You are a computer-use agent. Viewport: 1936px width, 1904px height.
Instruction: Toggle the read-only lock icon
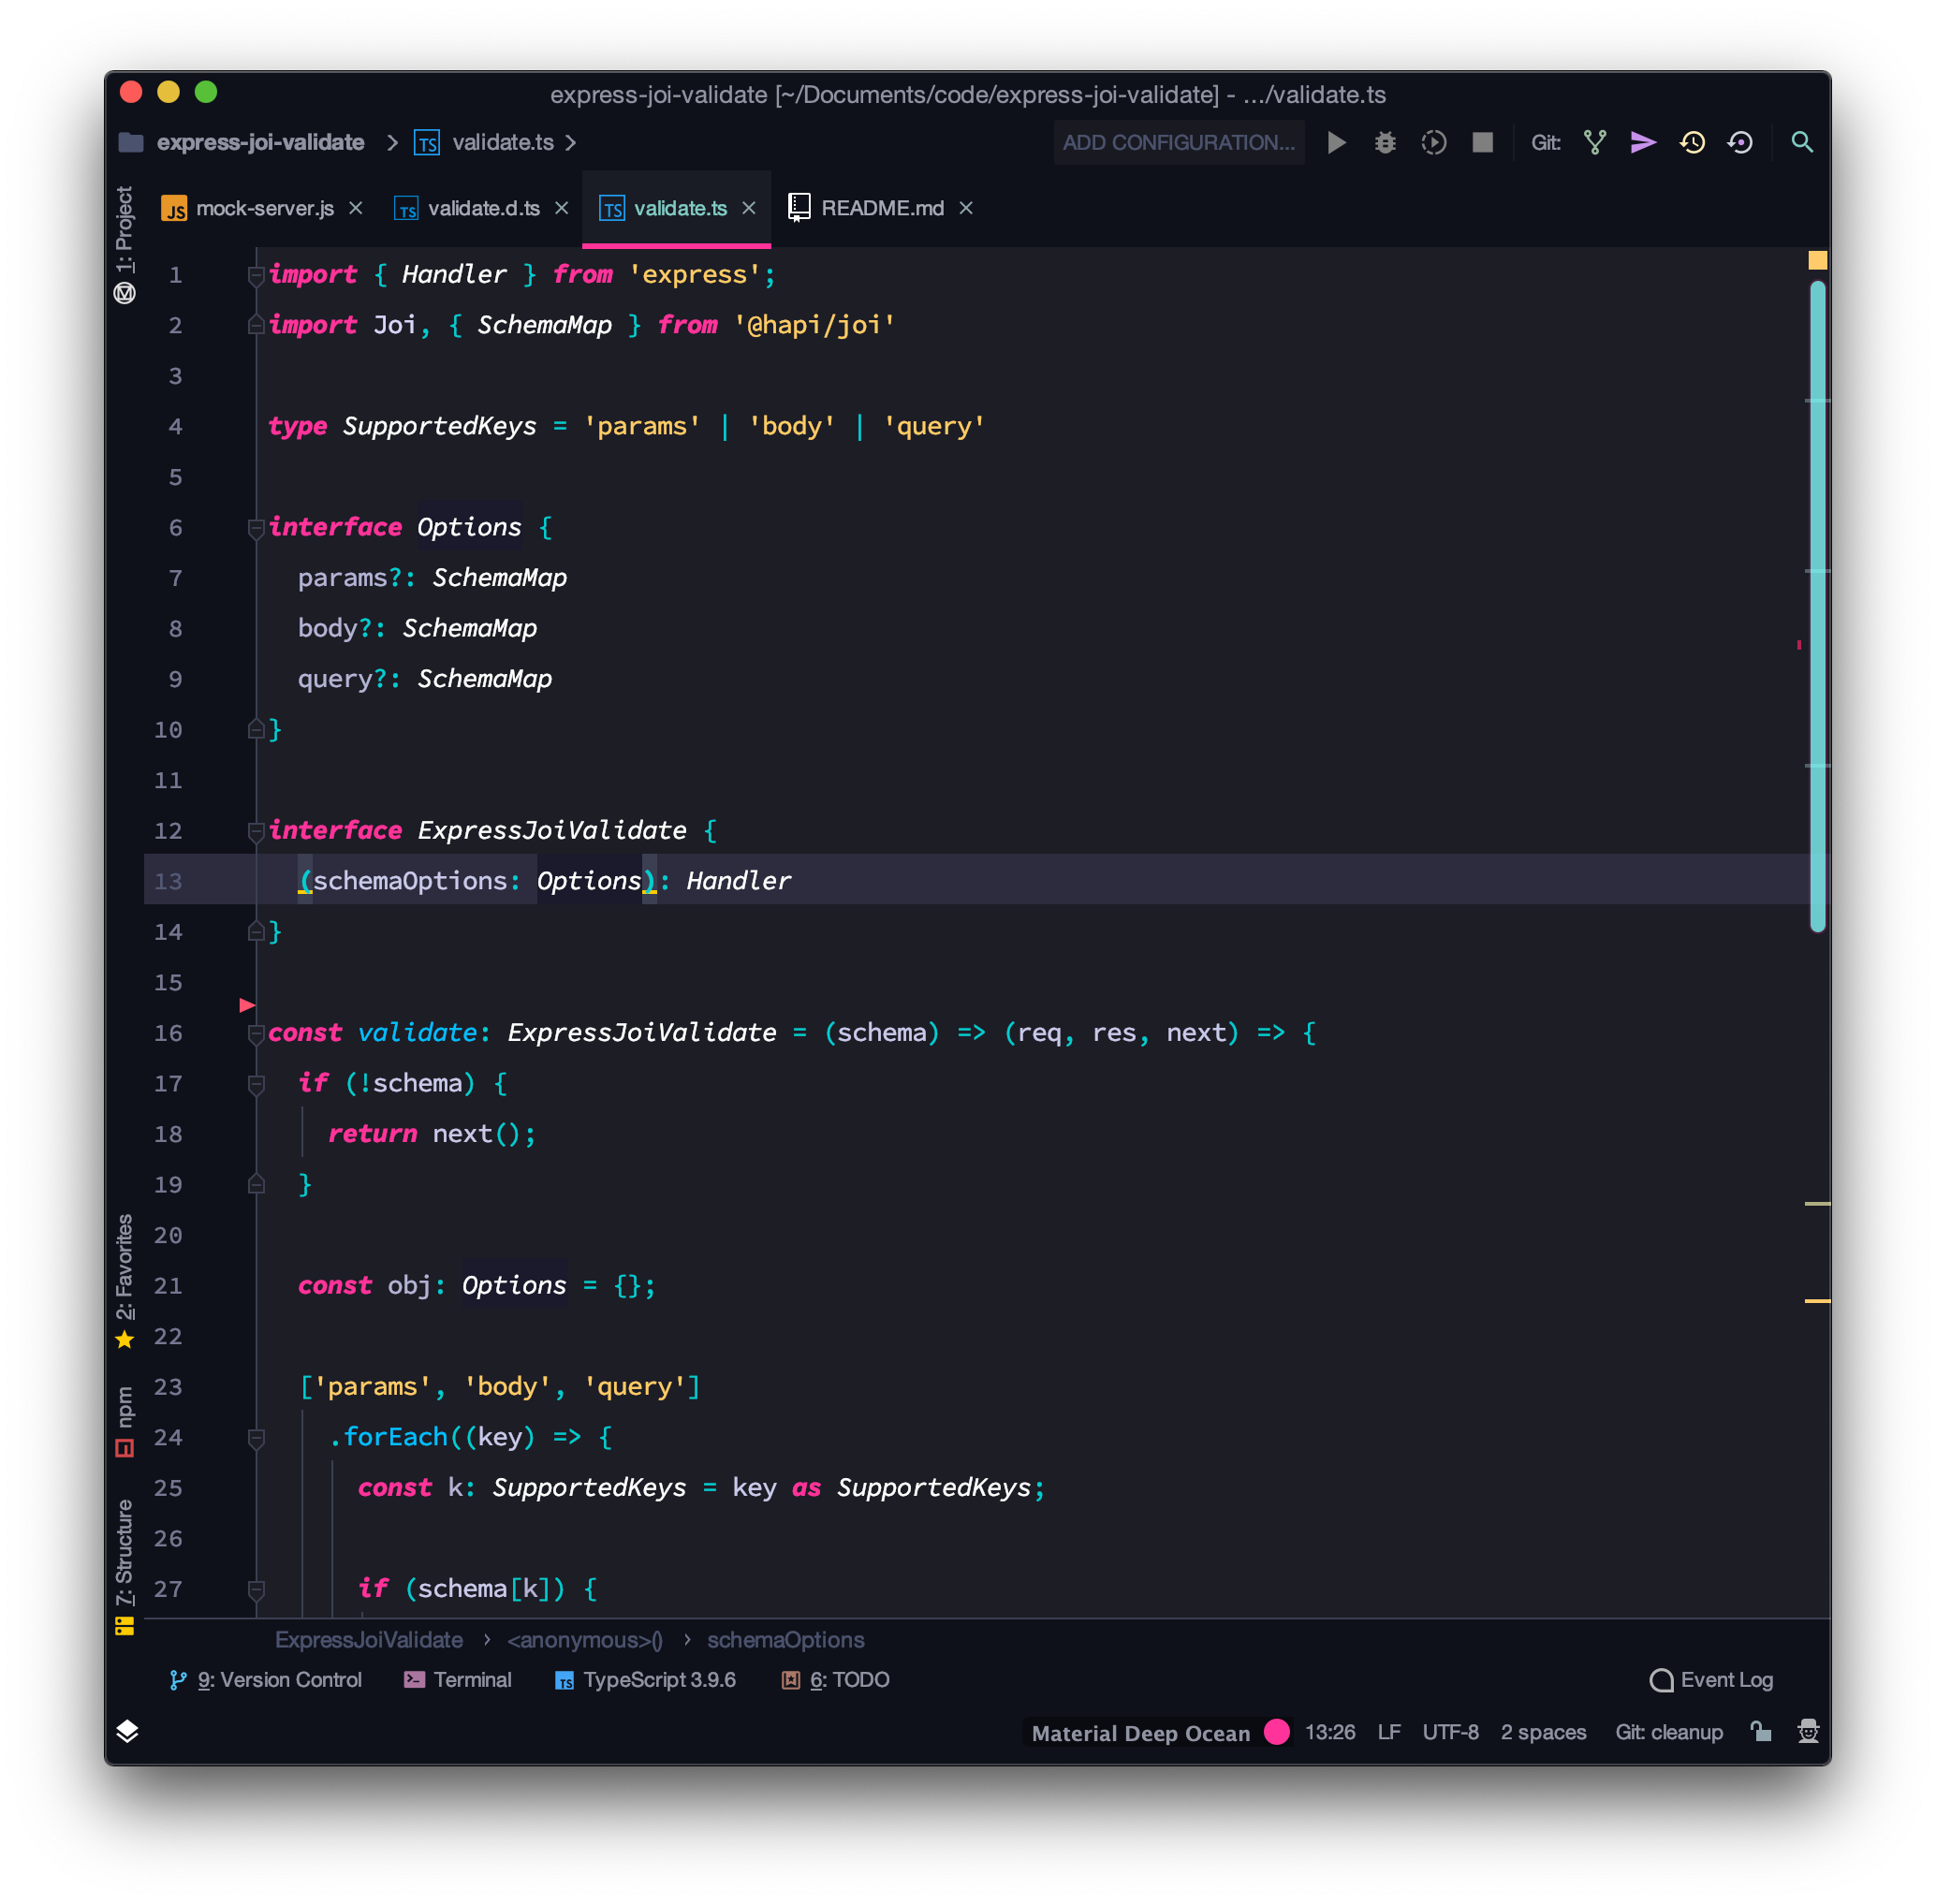point(1761,1732)
